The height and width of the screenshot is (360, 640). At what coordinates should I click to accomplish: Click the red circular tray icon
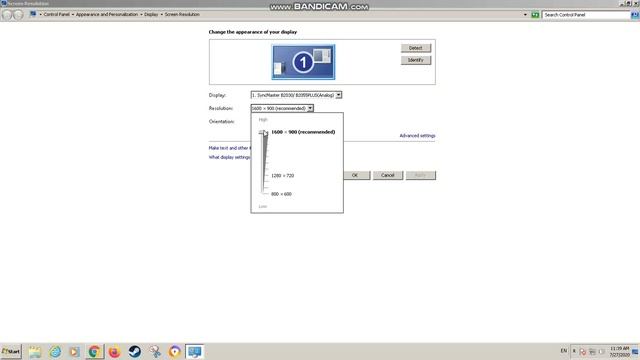coord(583,351)
